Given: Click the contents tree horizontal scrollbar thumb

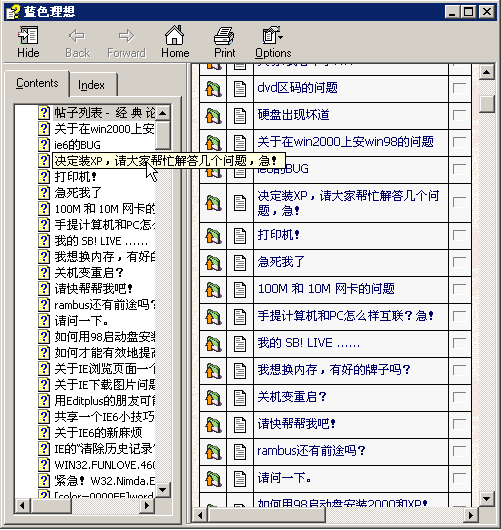Looking at the screenshot, I should (51, 506).
